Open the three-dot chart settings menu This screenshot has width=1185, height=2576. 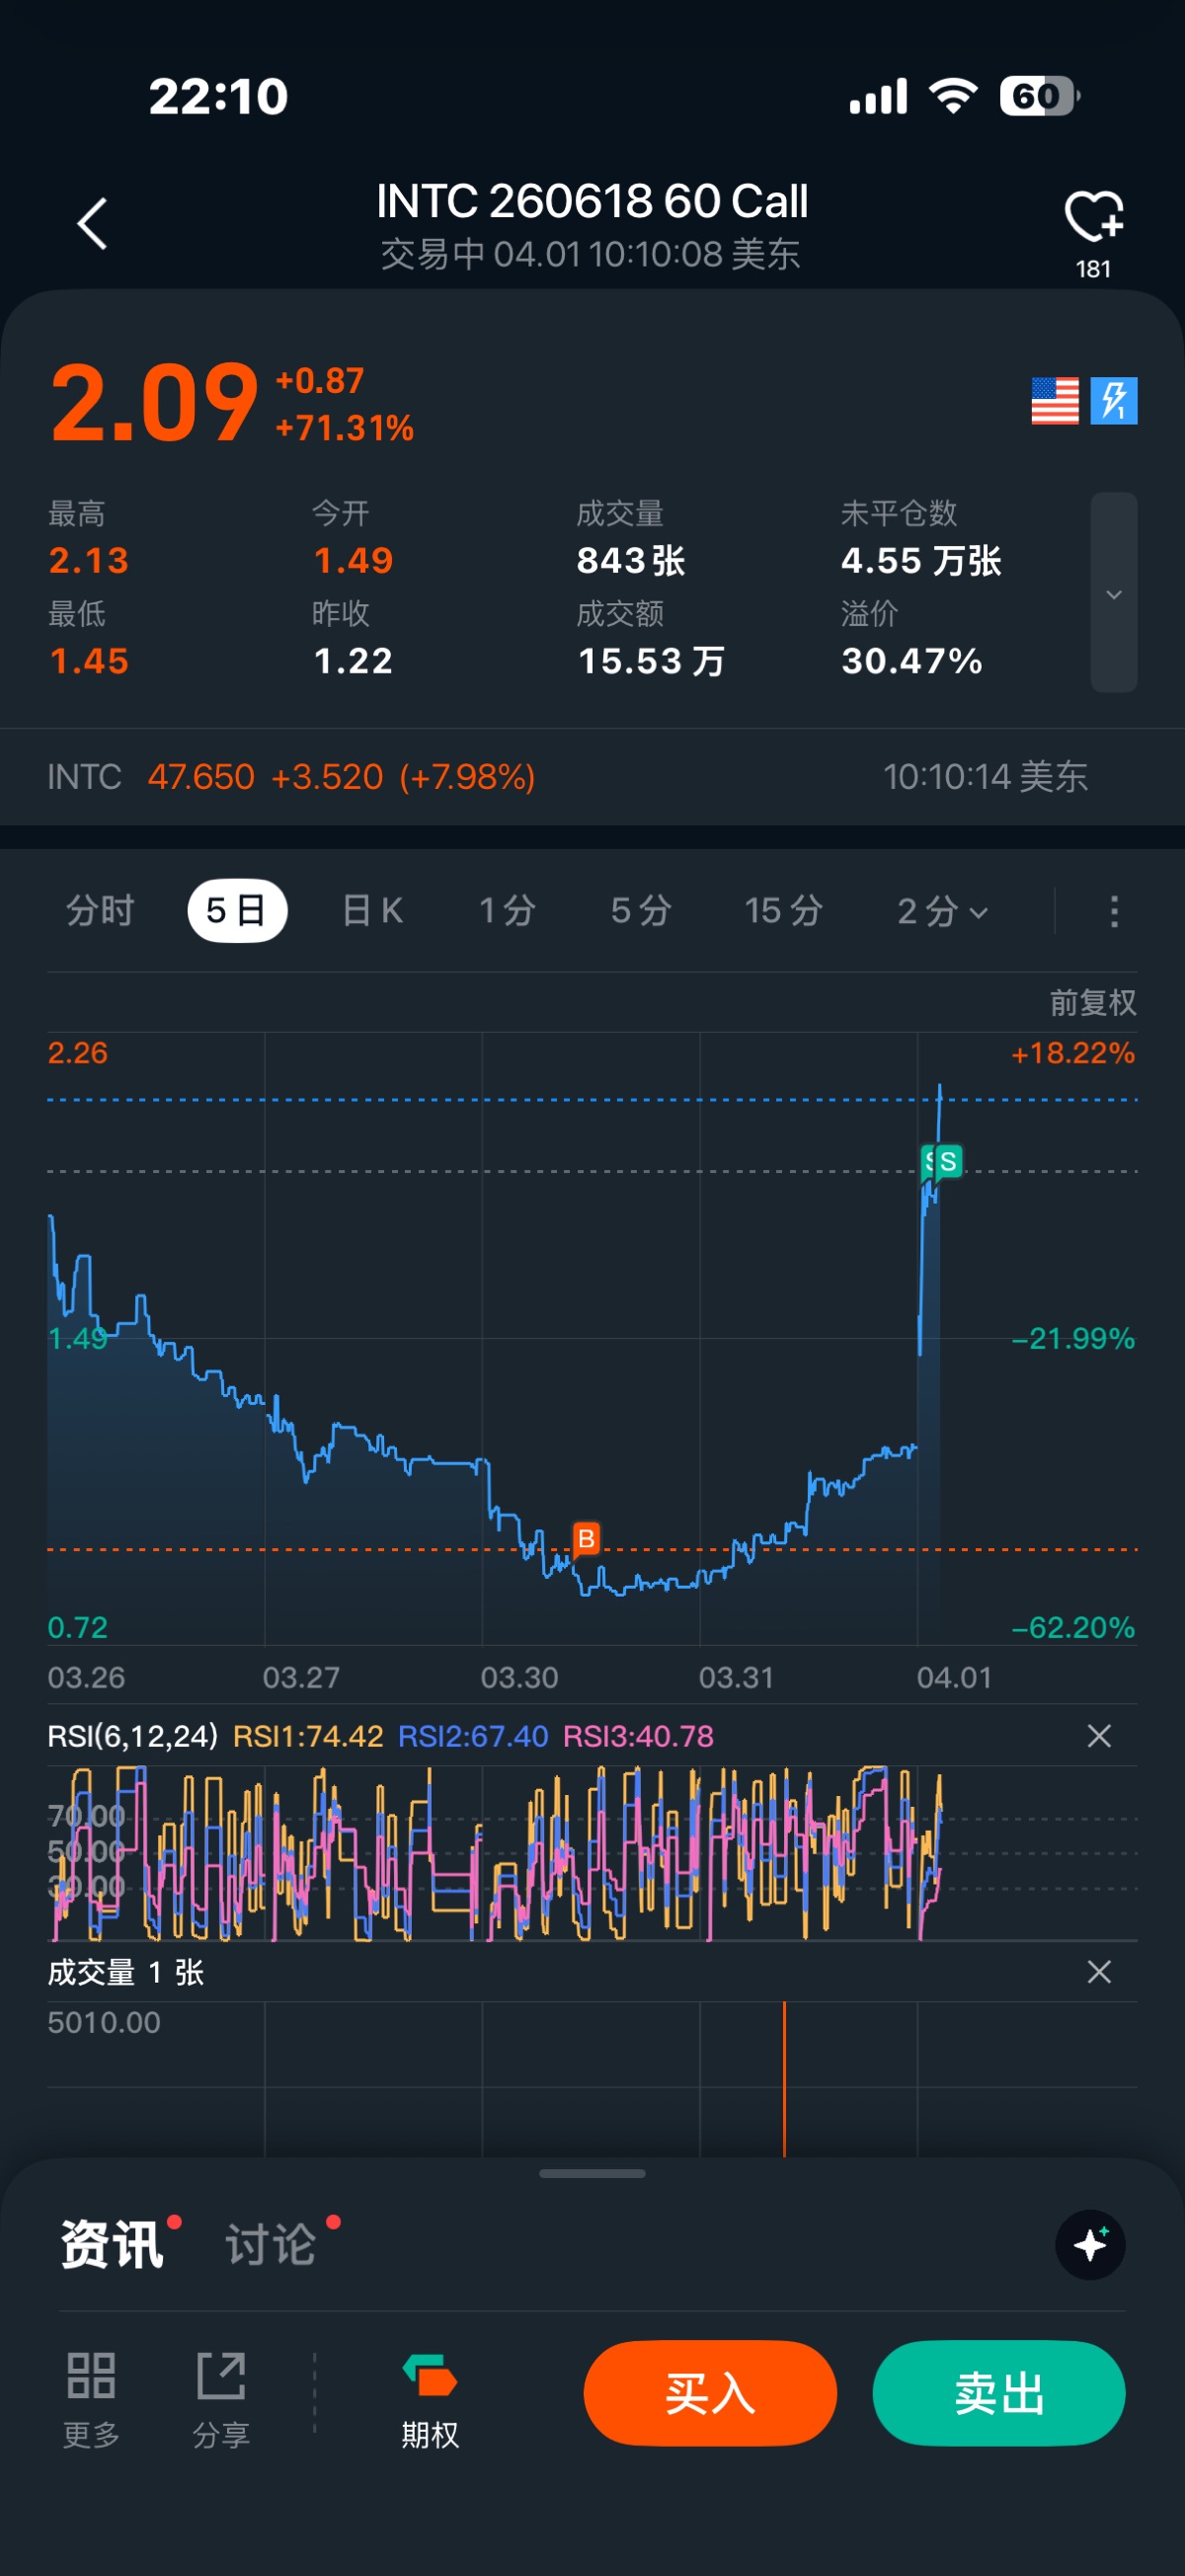[x=1113, y=911]
